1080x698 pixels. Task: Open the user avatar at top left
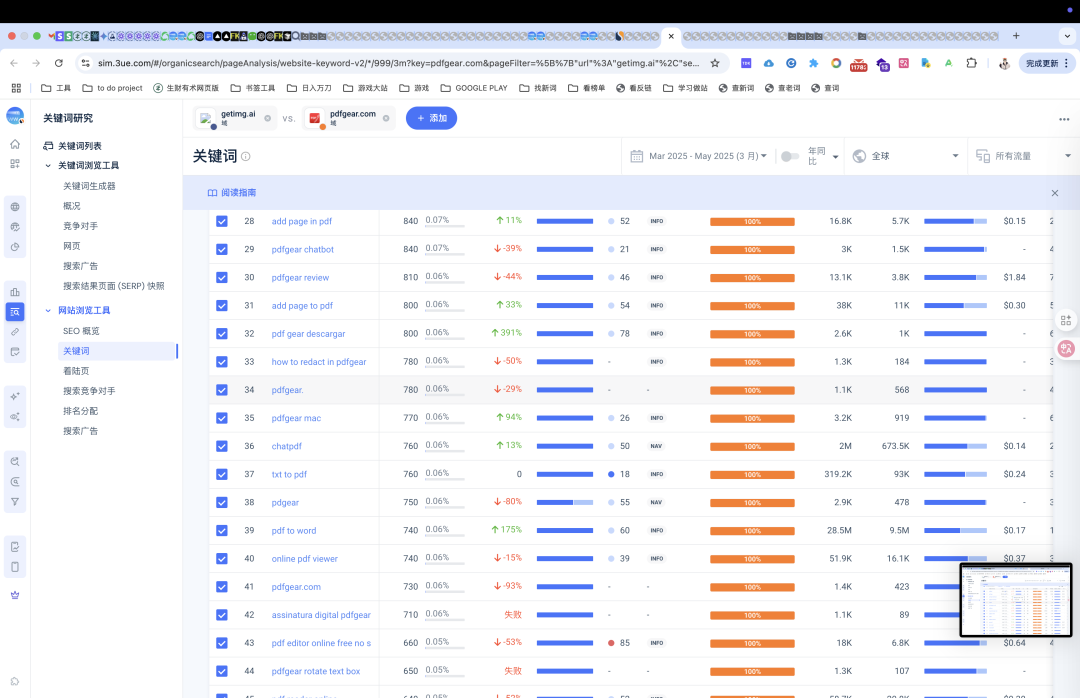tap(15, 116)
